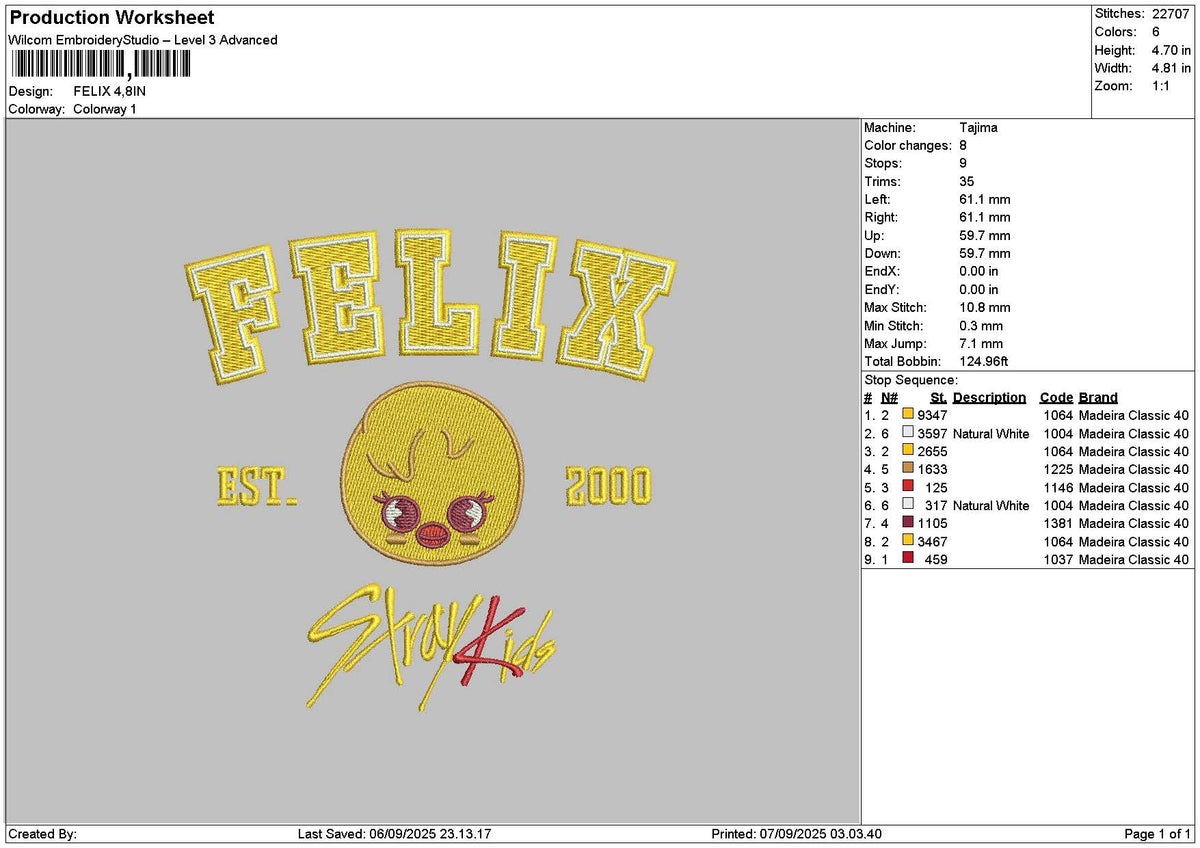Click the stitches count '22707'
Image resolution: width=1200 pixels, height=848 pixels.
[x=1171, y=14]
